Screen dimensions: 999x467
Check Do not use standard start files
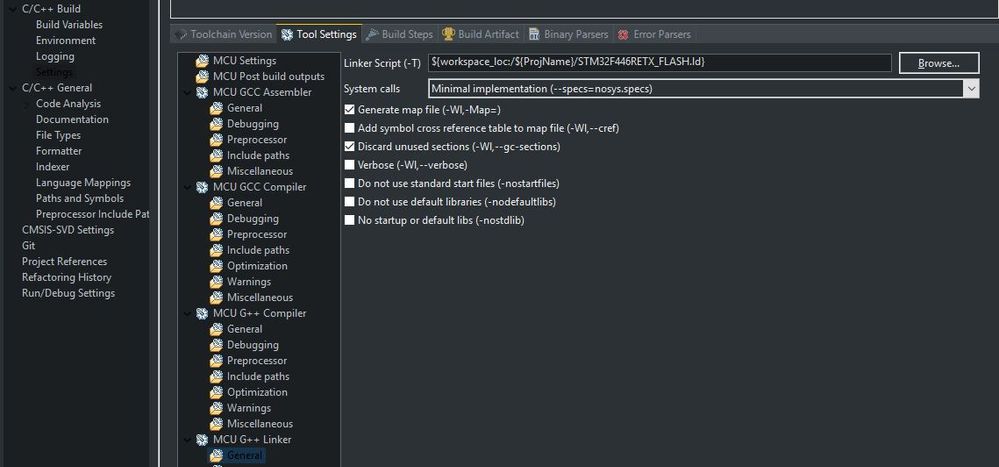349,183
